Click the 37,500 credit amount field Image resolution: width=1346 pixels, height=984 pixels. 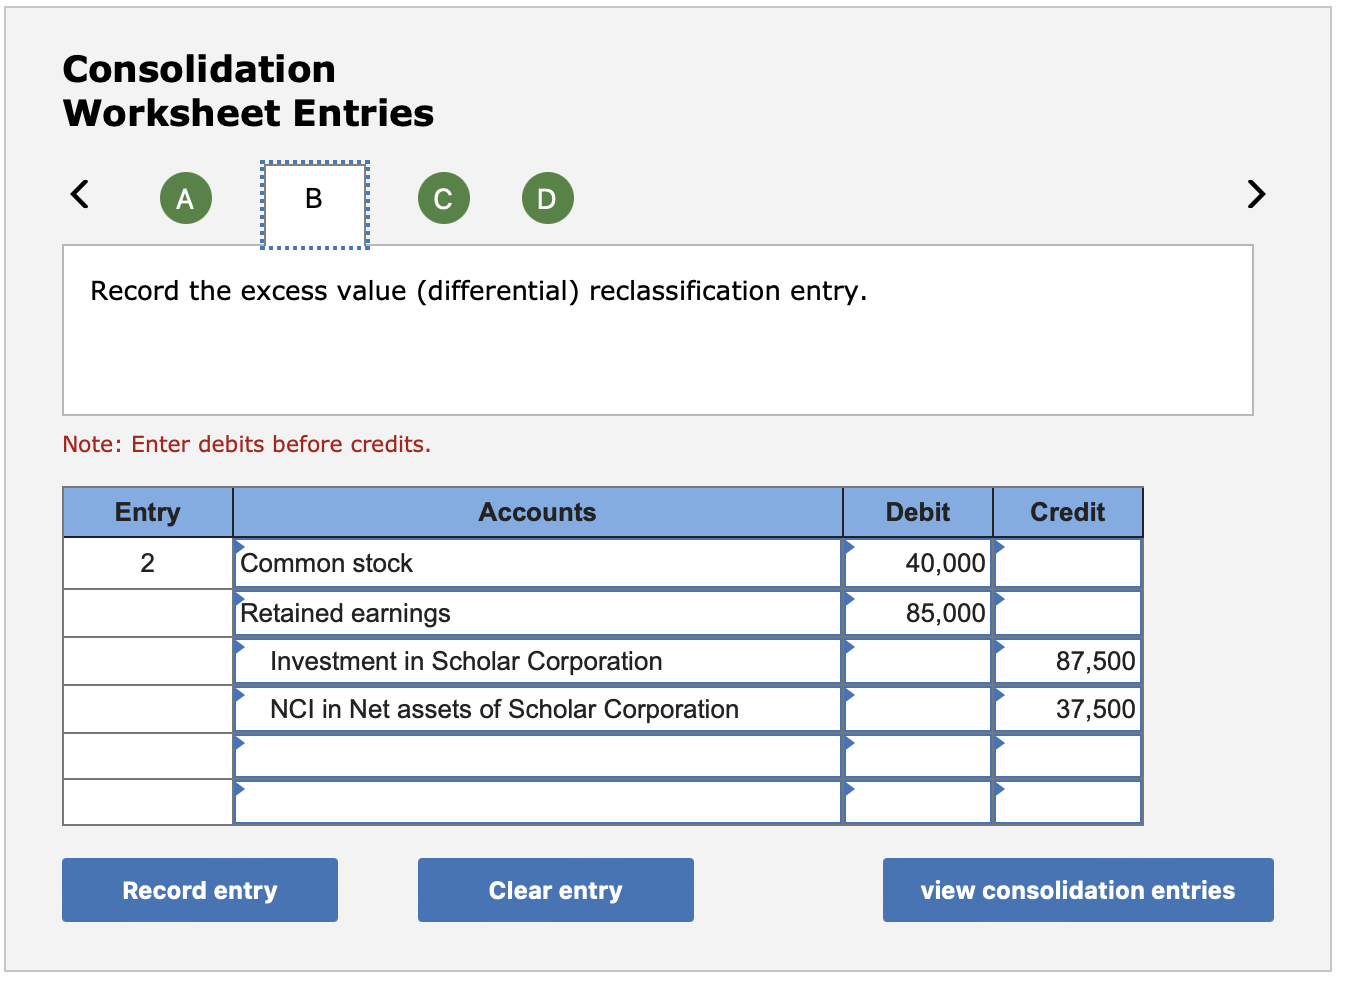[x=1066, y=709]
